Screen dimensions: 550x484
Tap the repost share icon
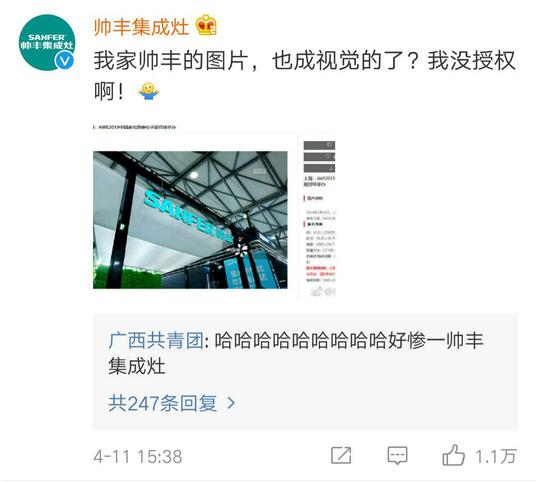(x=341, y=456)
